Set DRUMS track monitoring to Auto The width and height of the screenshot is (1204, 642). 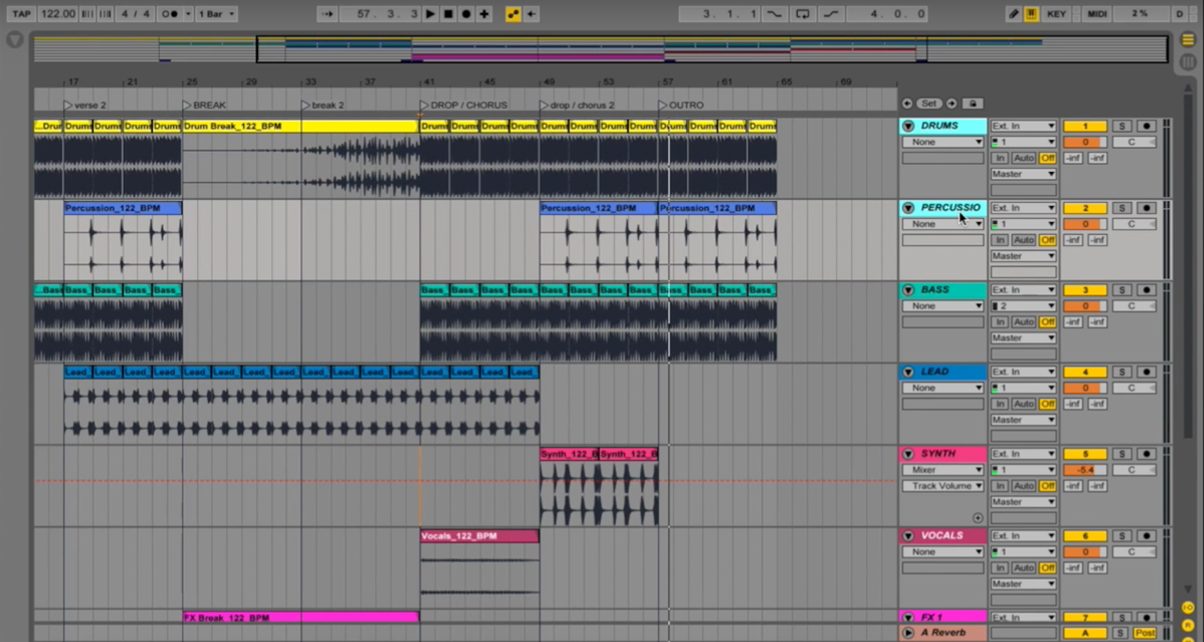pyautogui.click(x=1024, y=157)
